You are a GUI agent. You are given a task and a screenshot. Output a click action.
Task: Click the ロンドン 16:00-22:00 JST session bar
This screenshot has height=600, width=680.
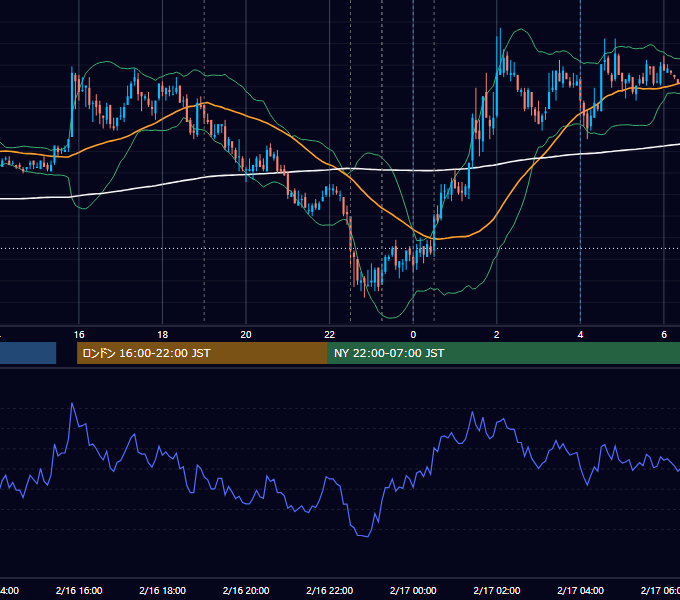(x=202, y=353)
